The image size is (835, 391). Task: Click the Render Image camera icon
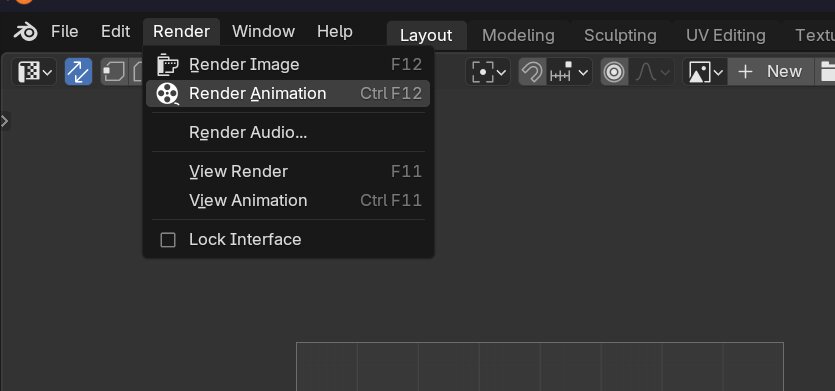point(167,65)
